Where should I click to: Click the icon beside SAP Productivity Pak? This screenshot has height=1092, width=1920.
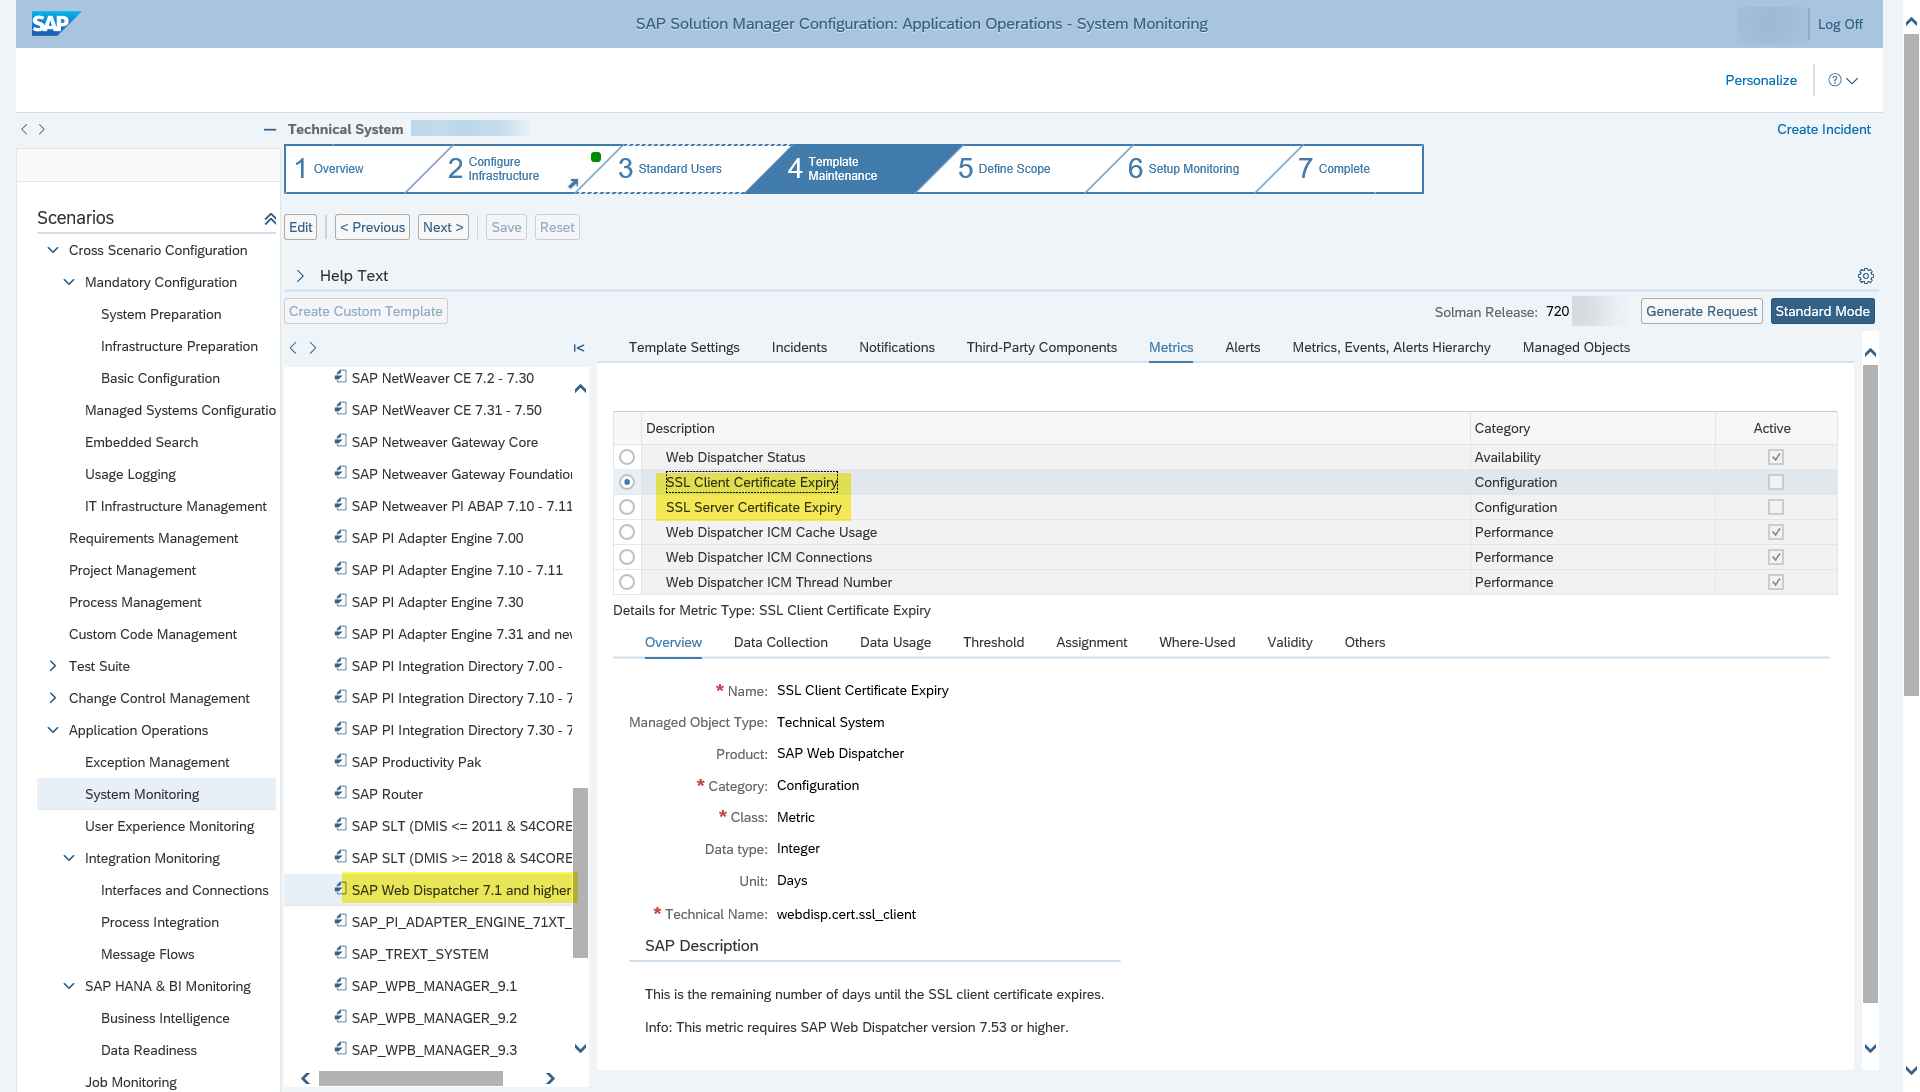[x=340, y=761]
